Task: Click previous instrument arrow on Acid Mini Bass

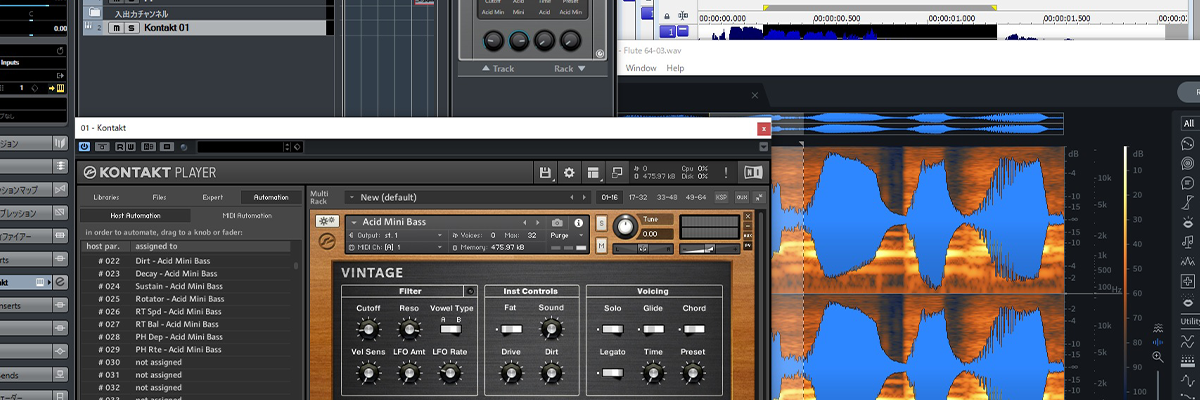Action: (525, 222)
